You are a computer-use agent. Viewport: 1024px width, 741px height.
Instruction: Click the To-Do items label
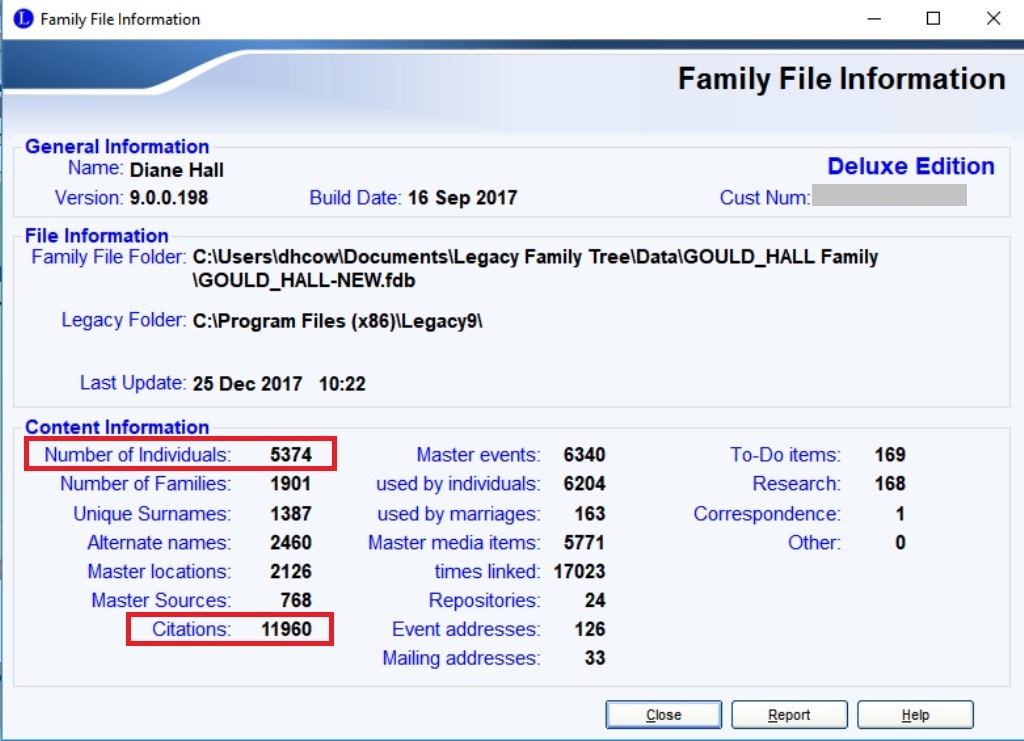[x=786, y=454]
